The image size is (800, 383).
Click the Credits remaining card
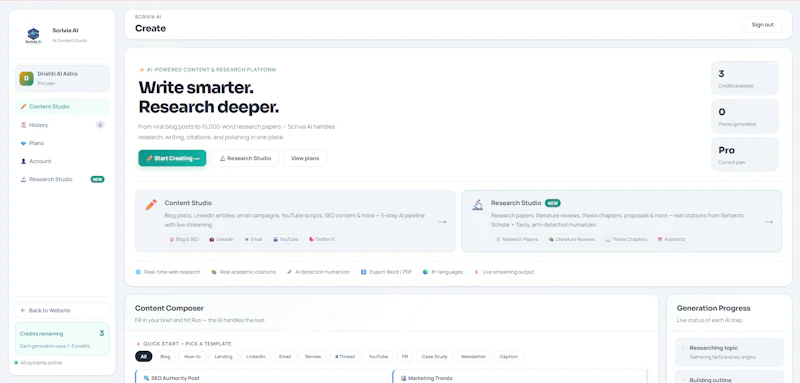tap(62, 339)
